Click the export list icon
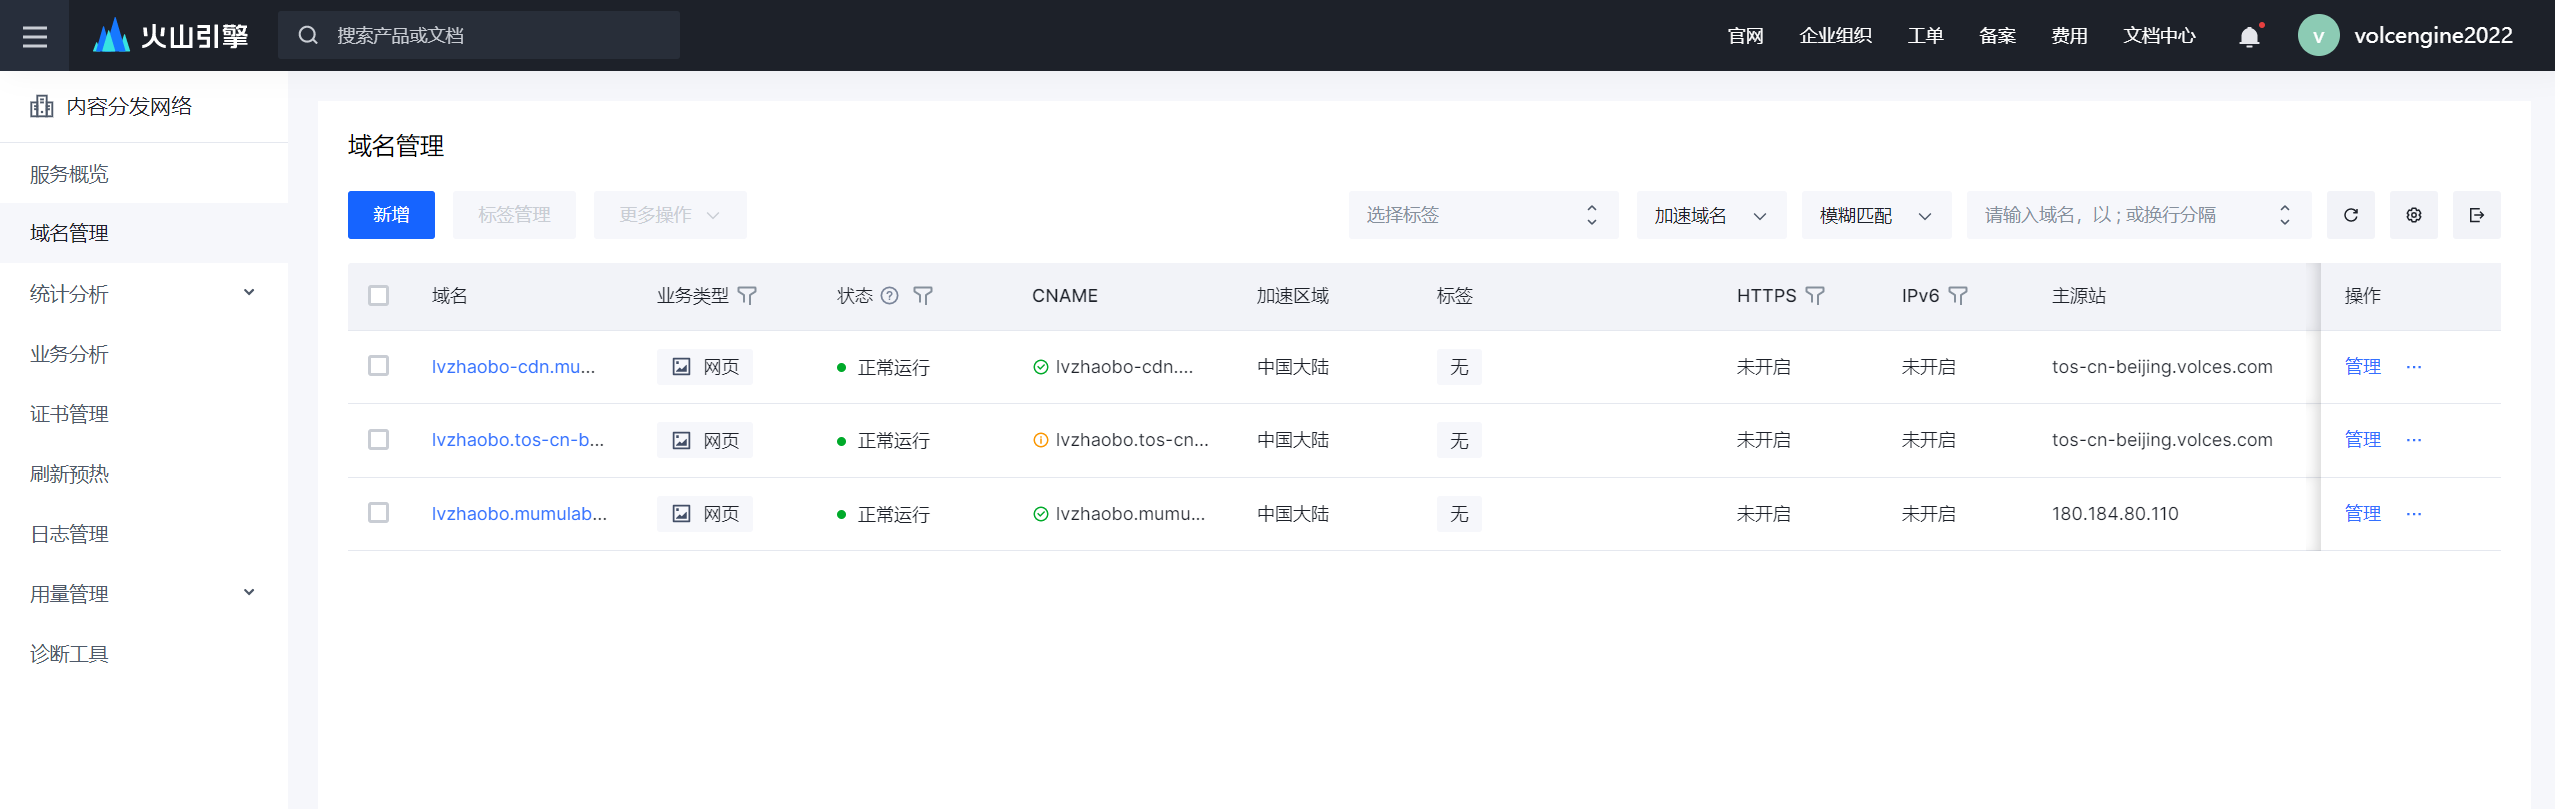The width and height of the screenshot is (2555, 809). point(2477,215)
